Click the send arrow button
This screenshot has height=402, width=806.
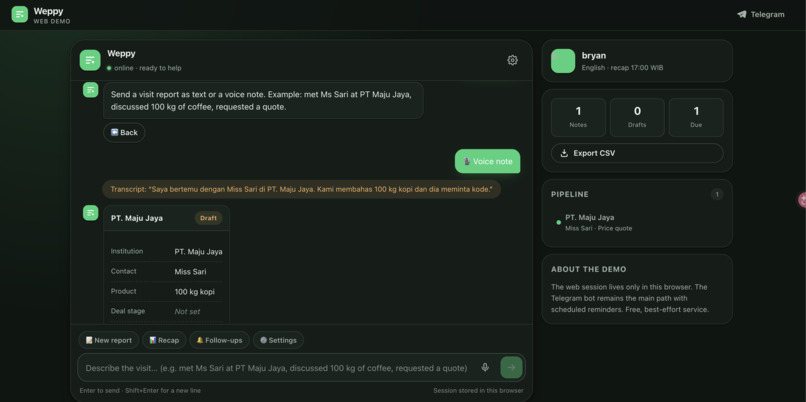[x=511, y=368]
